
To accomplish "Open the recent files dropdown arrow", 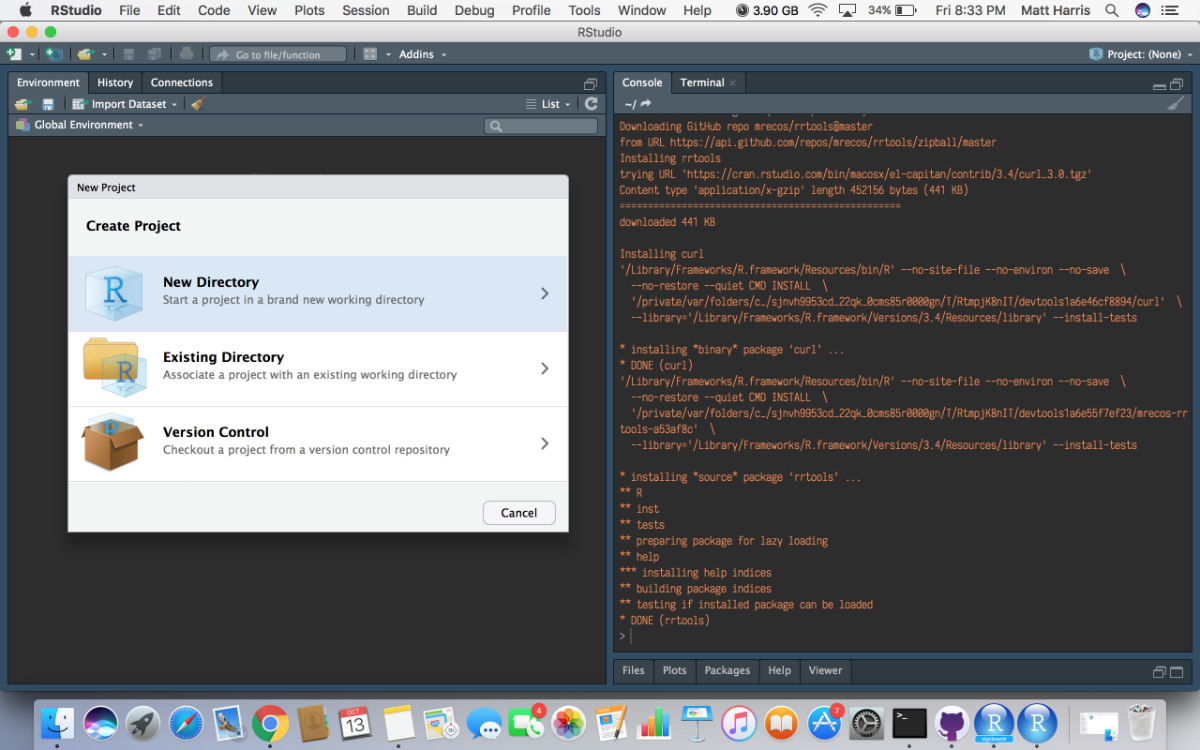I will 103,55.
